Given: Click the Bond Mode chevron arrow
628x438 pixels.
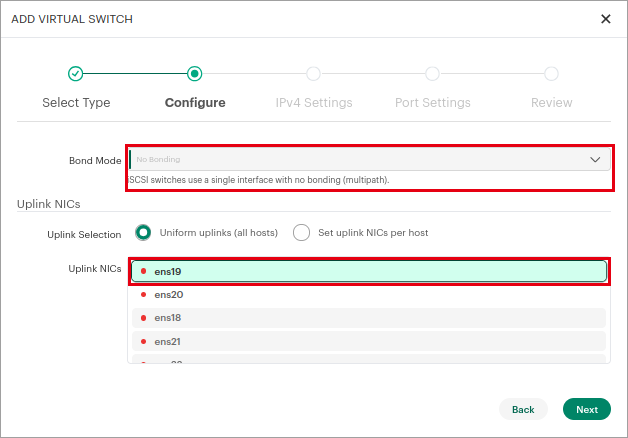Looking at the screenshot, I should [595, 159].
